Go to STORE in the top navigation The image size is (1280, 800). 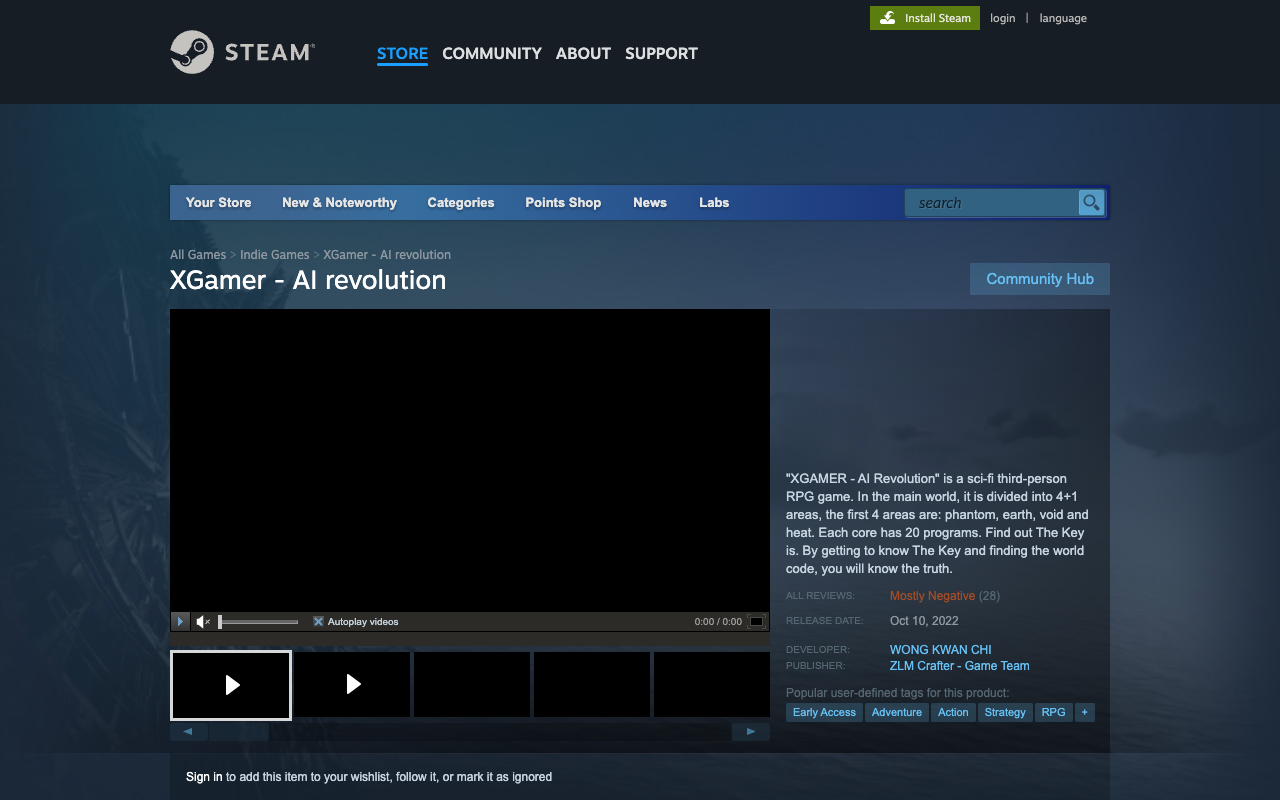point(402,53)
